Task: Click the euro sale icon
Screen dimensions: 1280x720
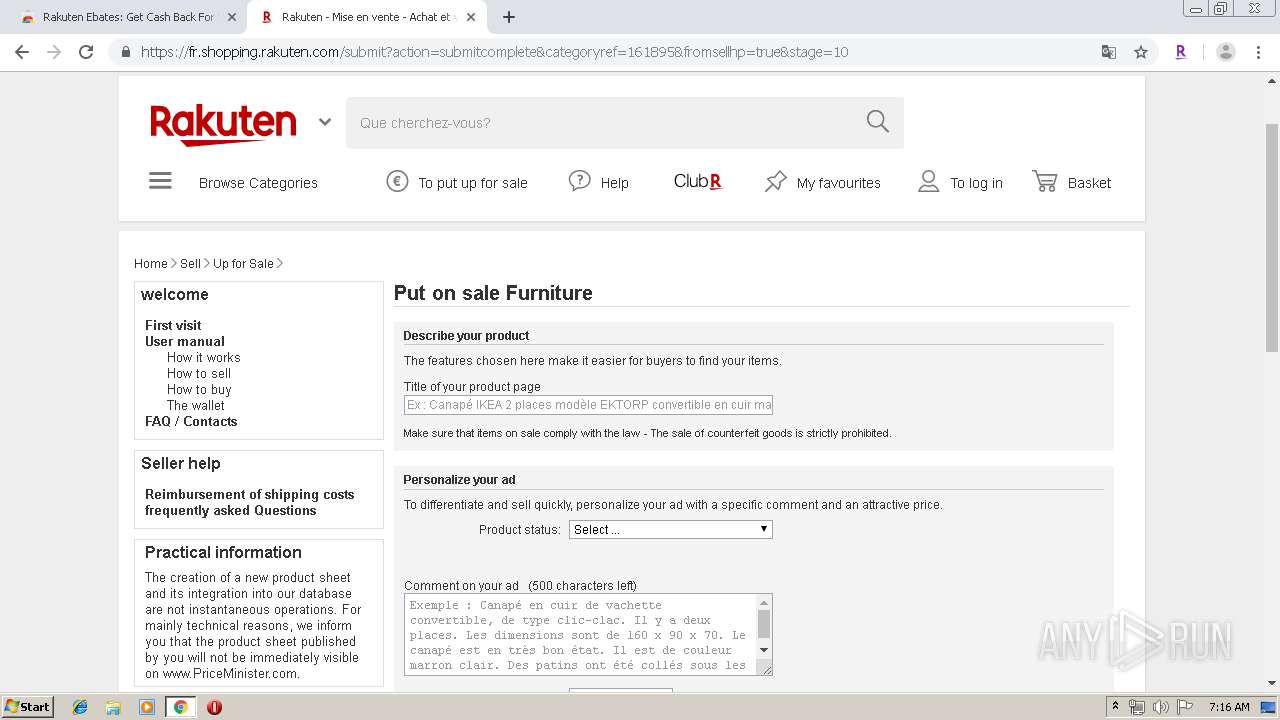Action: (397, 181)
